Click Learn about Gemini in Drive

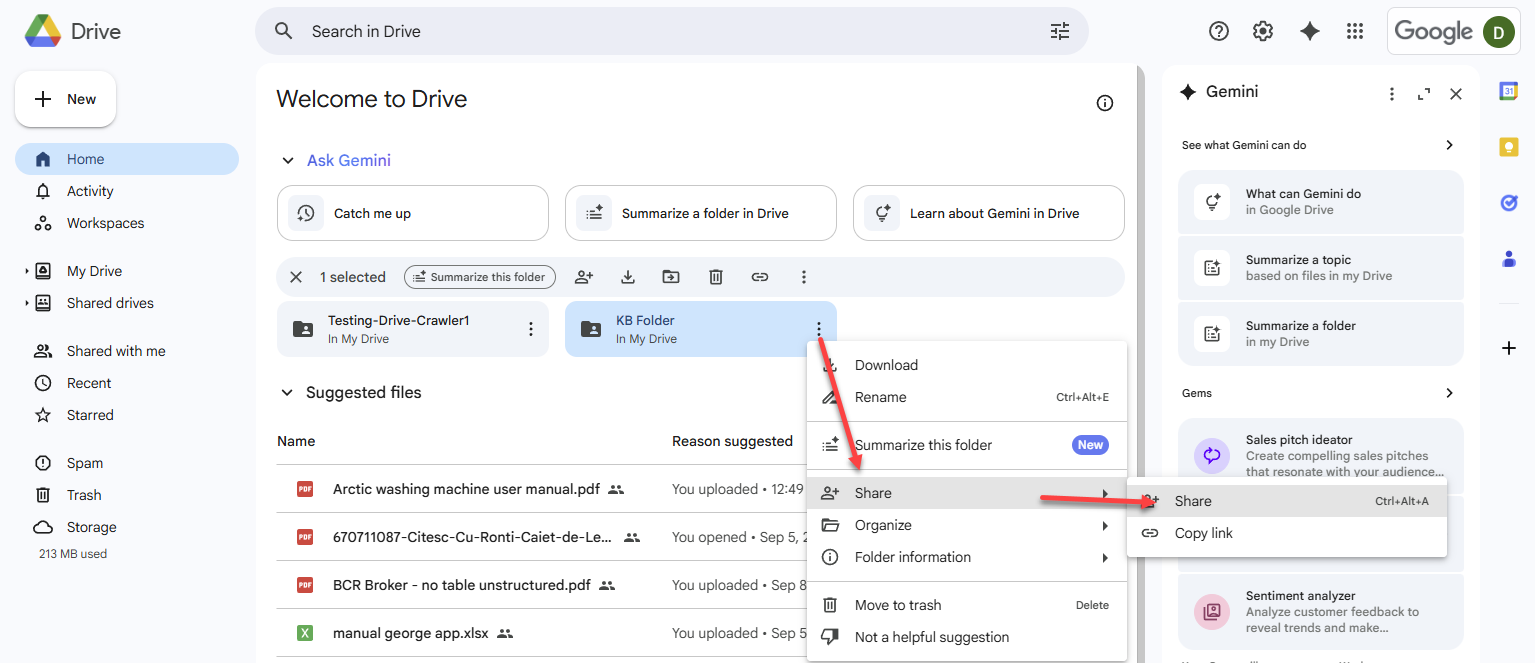point(989,213)
